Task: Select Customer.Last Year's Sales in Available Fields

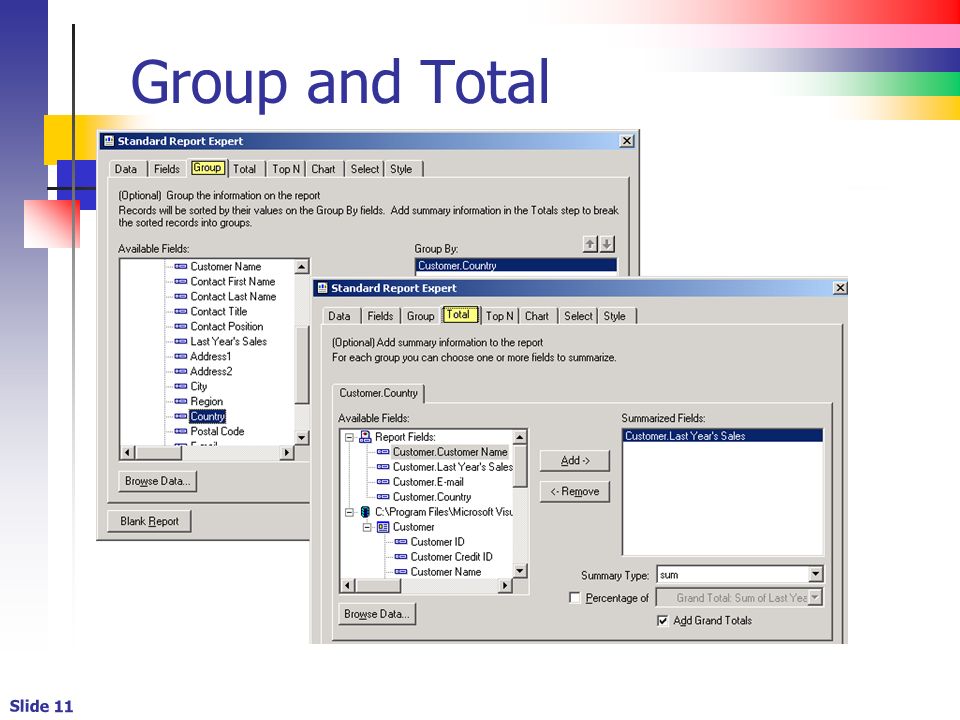Action: point(453,467)
